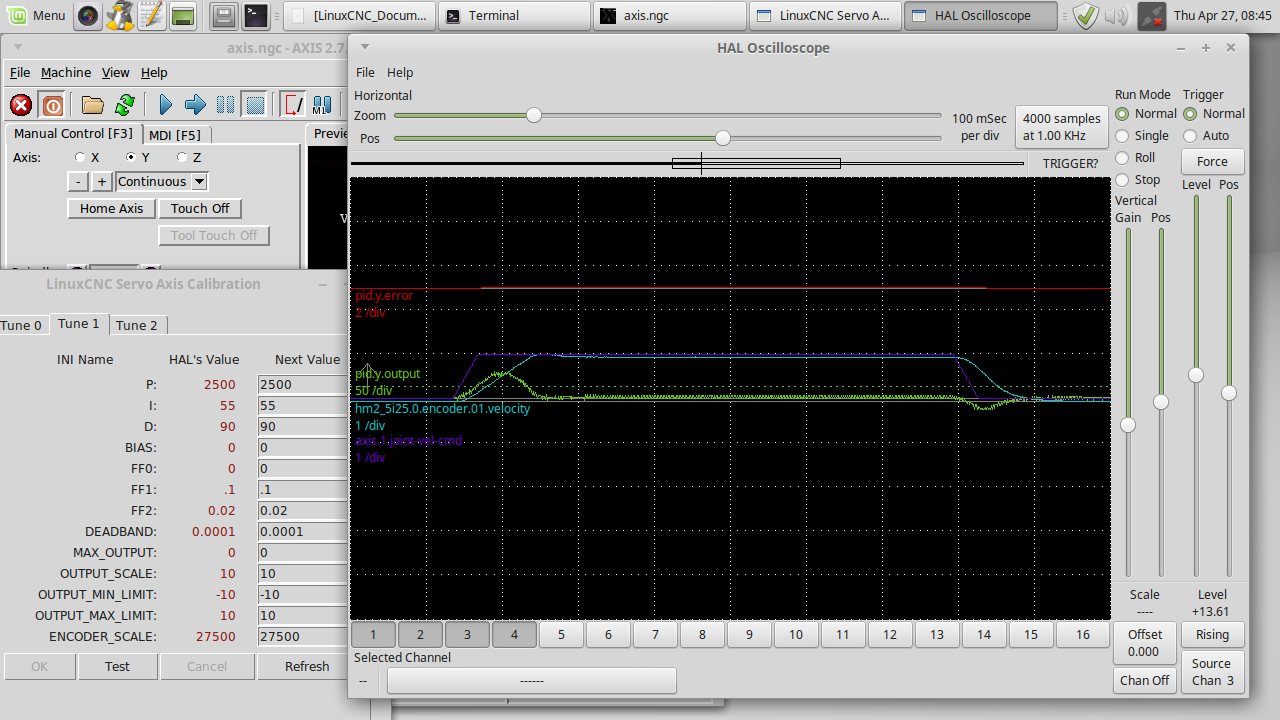Click the Test button in calibration
This screenshot has height=720, width=1280.
point(117,666)
